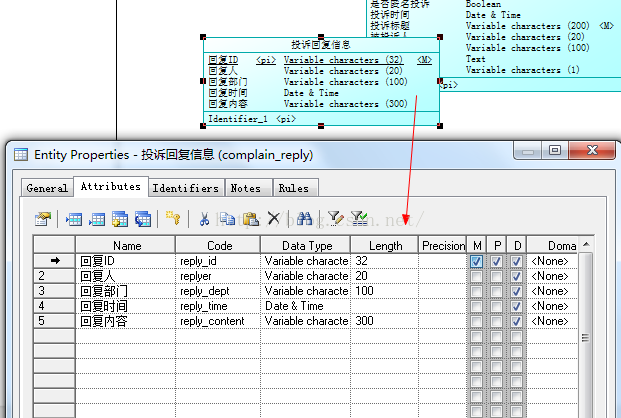Check Mandatory for 回复时间 row

click(476, 306)
